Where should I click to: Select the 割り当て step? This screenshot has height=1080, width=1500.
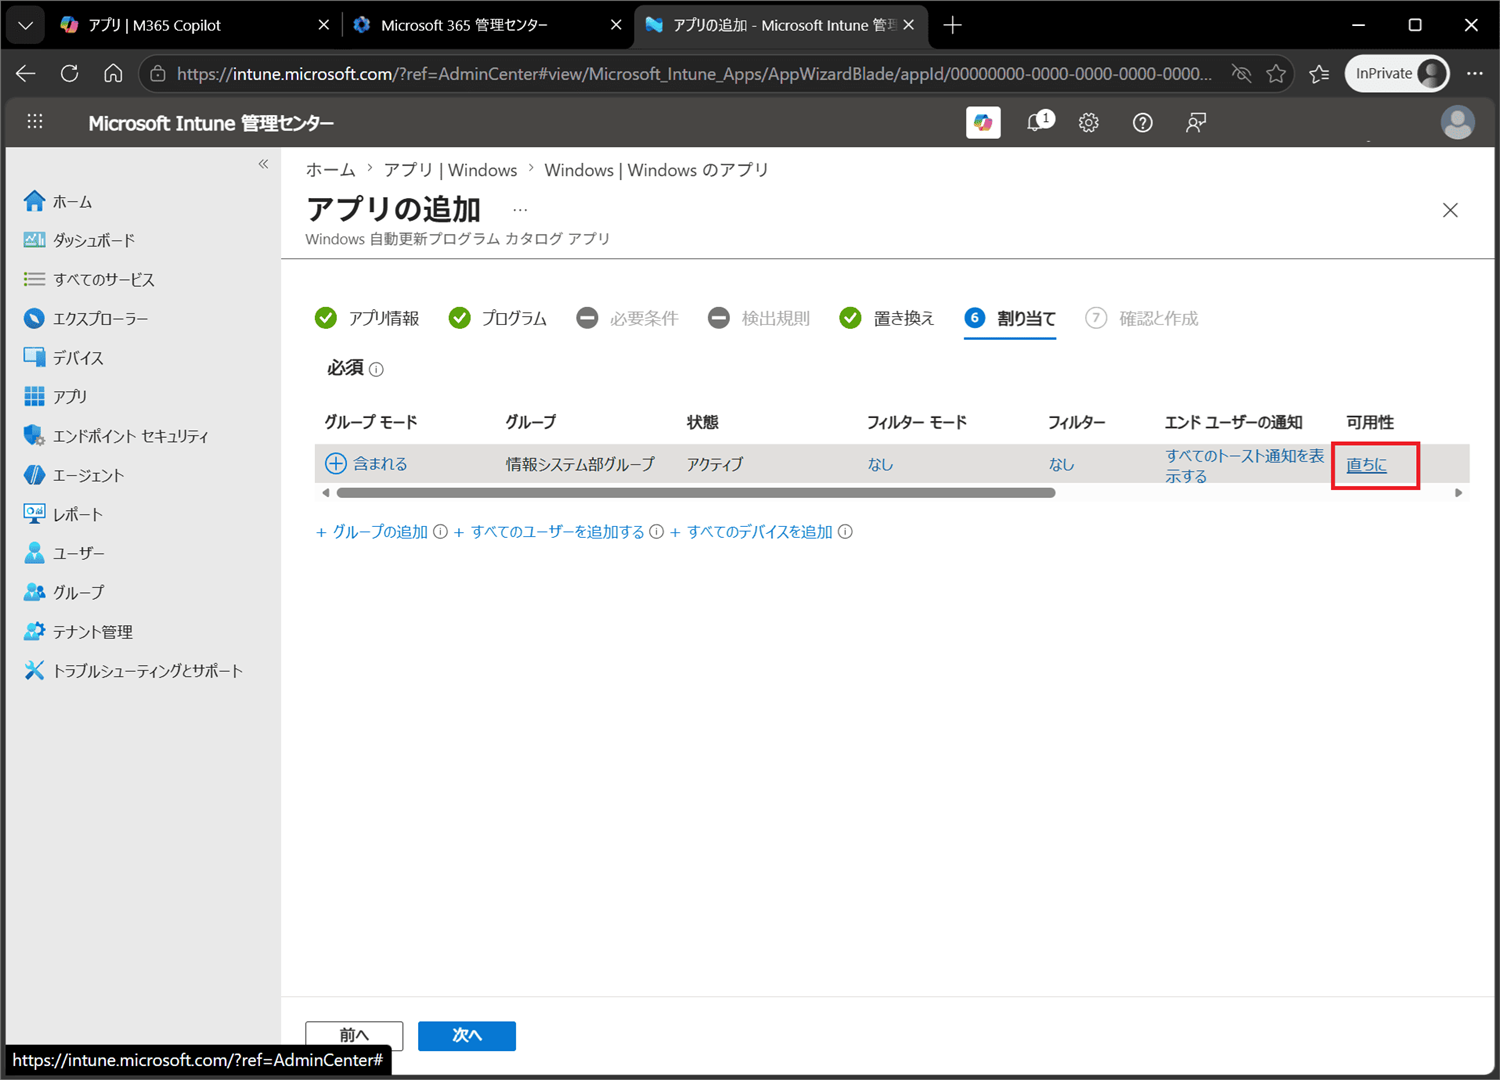coord(1010,318)
